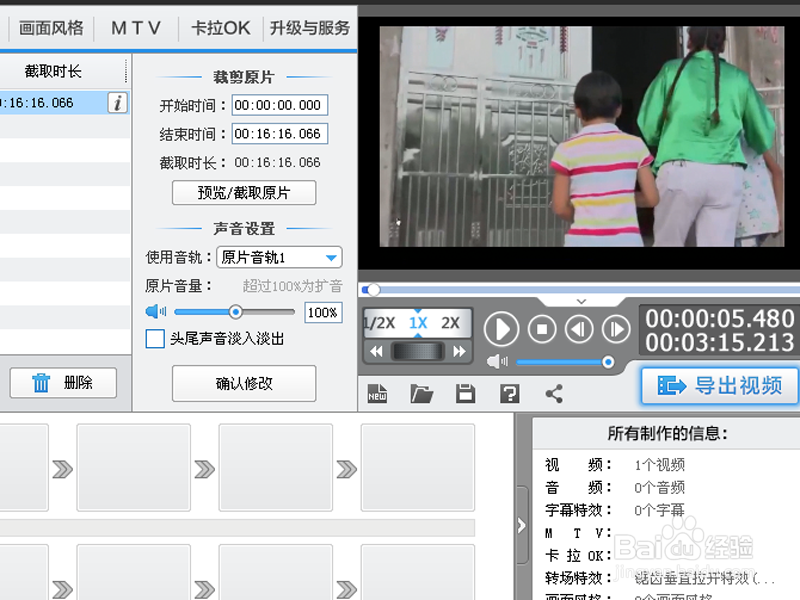The image size is (800, 600).
Task: Open the MTV tab
Action: pos(136,28)
